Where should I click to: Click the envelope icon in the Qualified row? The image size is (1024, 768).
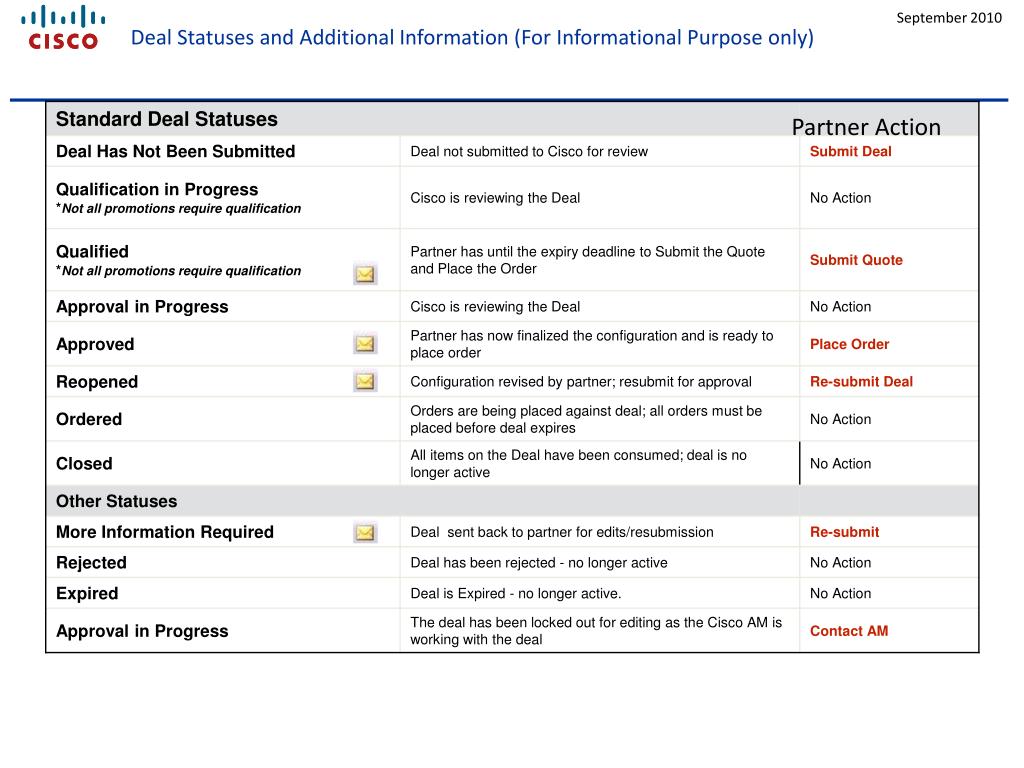365,274
